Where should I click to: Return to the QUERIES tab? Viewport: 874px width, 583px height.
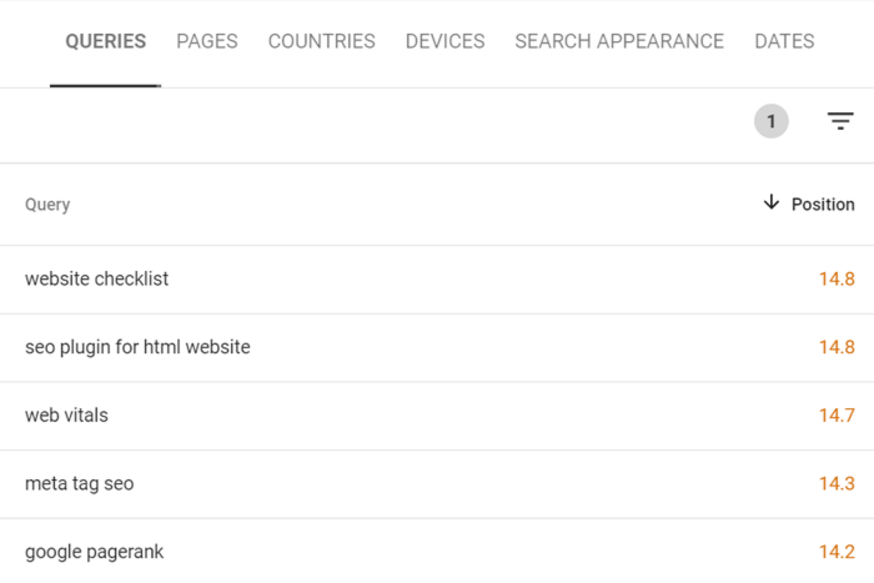tap(105, 41)
